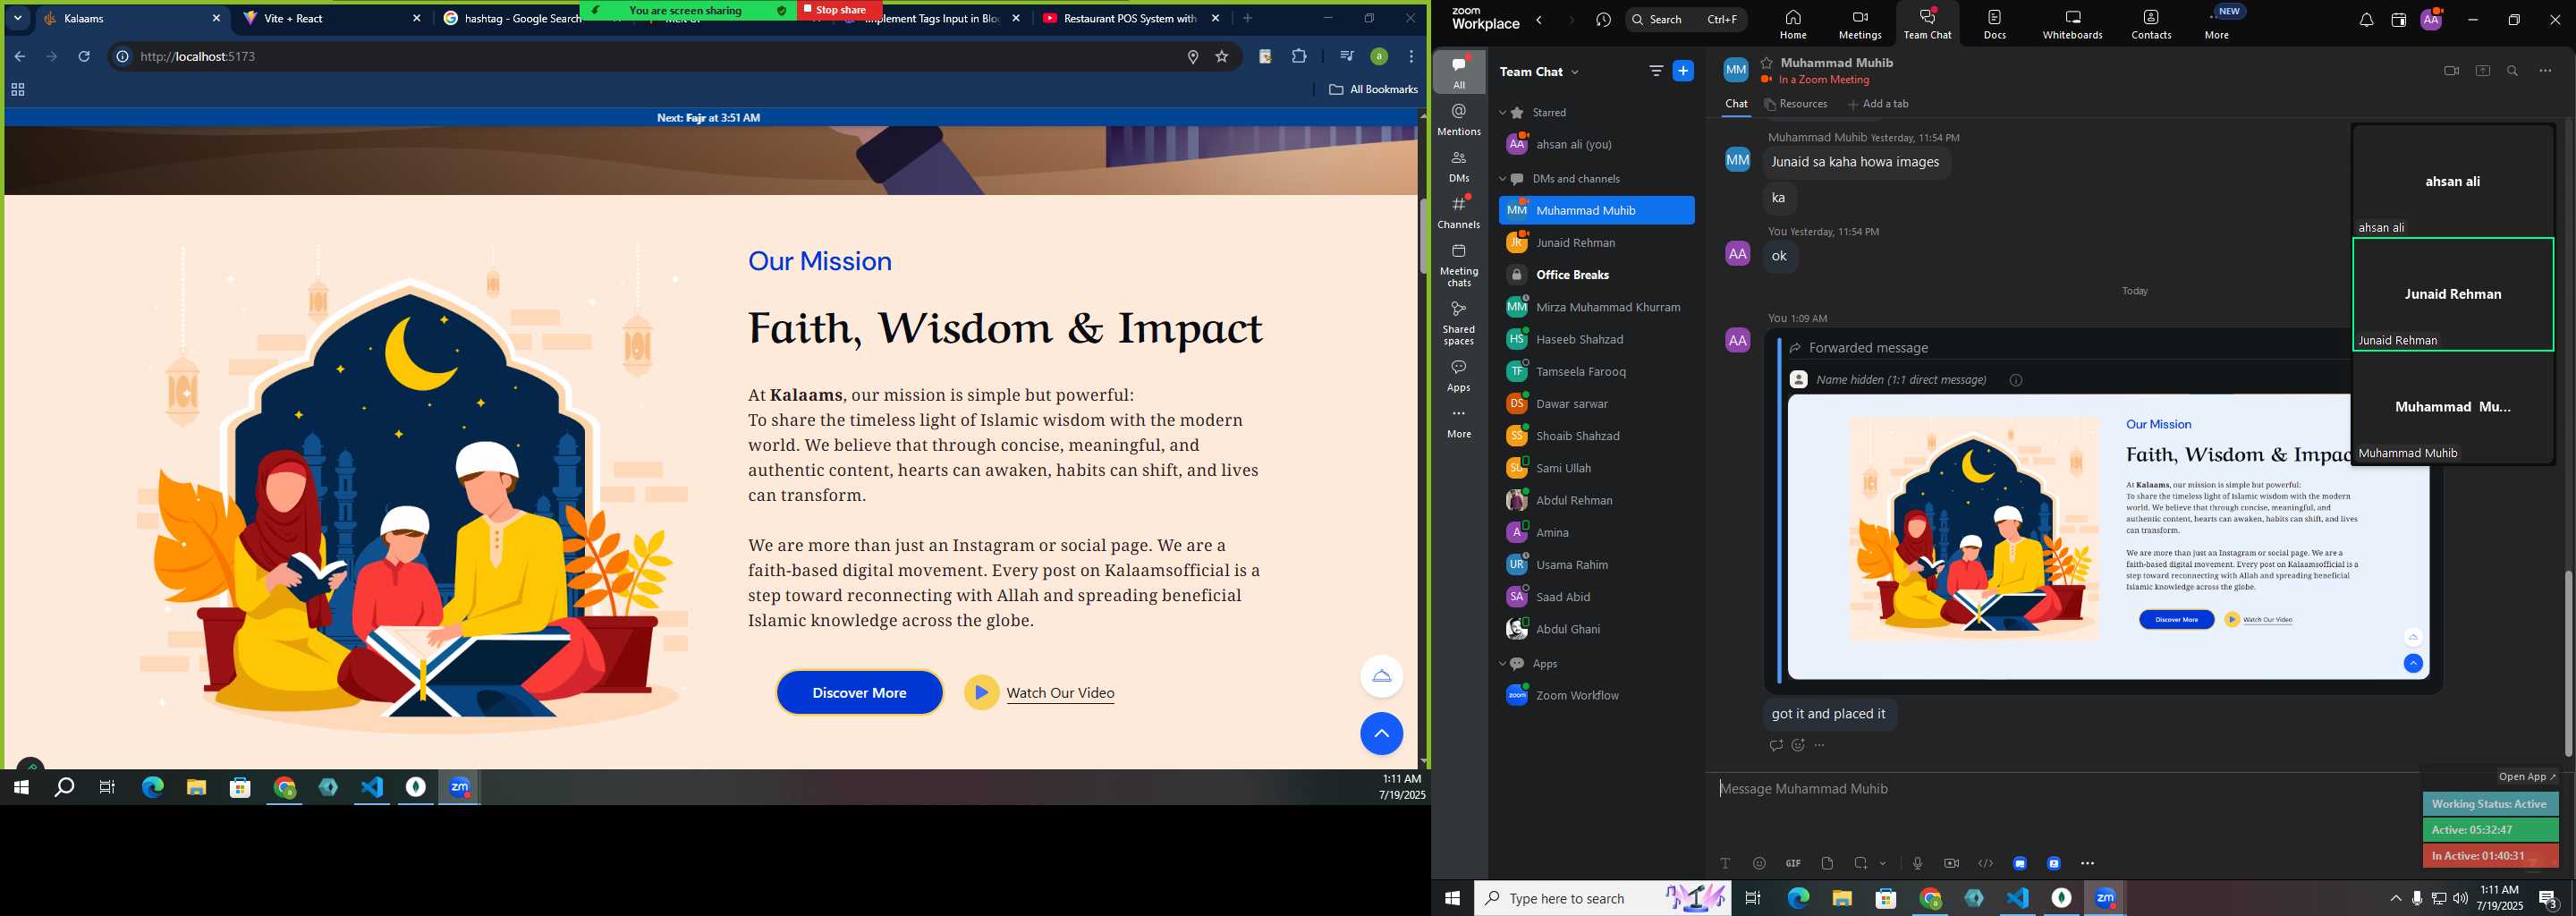Reply to the 'got it and placed it' message
Viewport: 2576px width, 916px height.
pos(1776,745)
